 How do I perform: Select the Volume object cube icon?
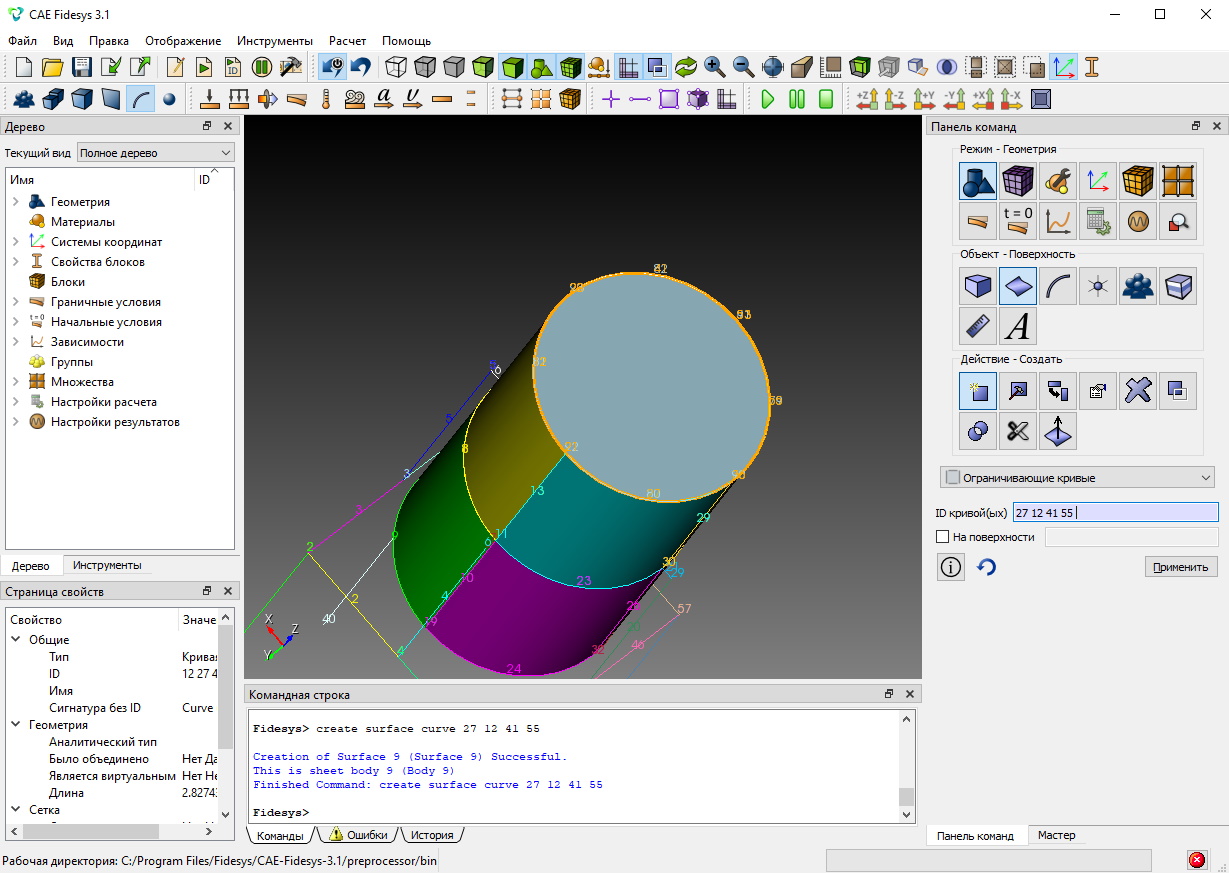pyautogui.click(x=978, y=287)
